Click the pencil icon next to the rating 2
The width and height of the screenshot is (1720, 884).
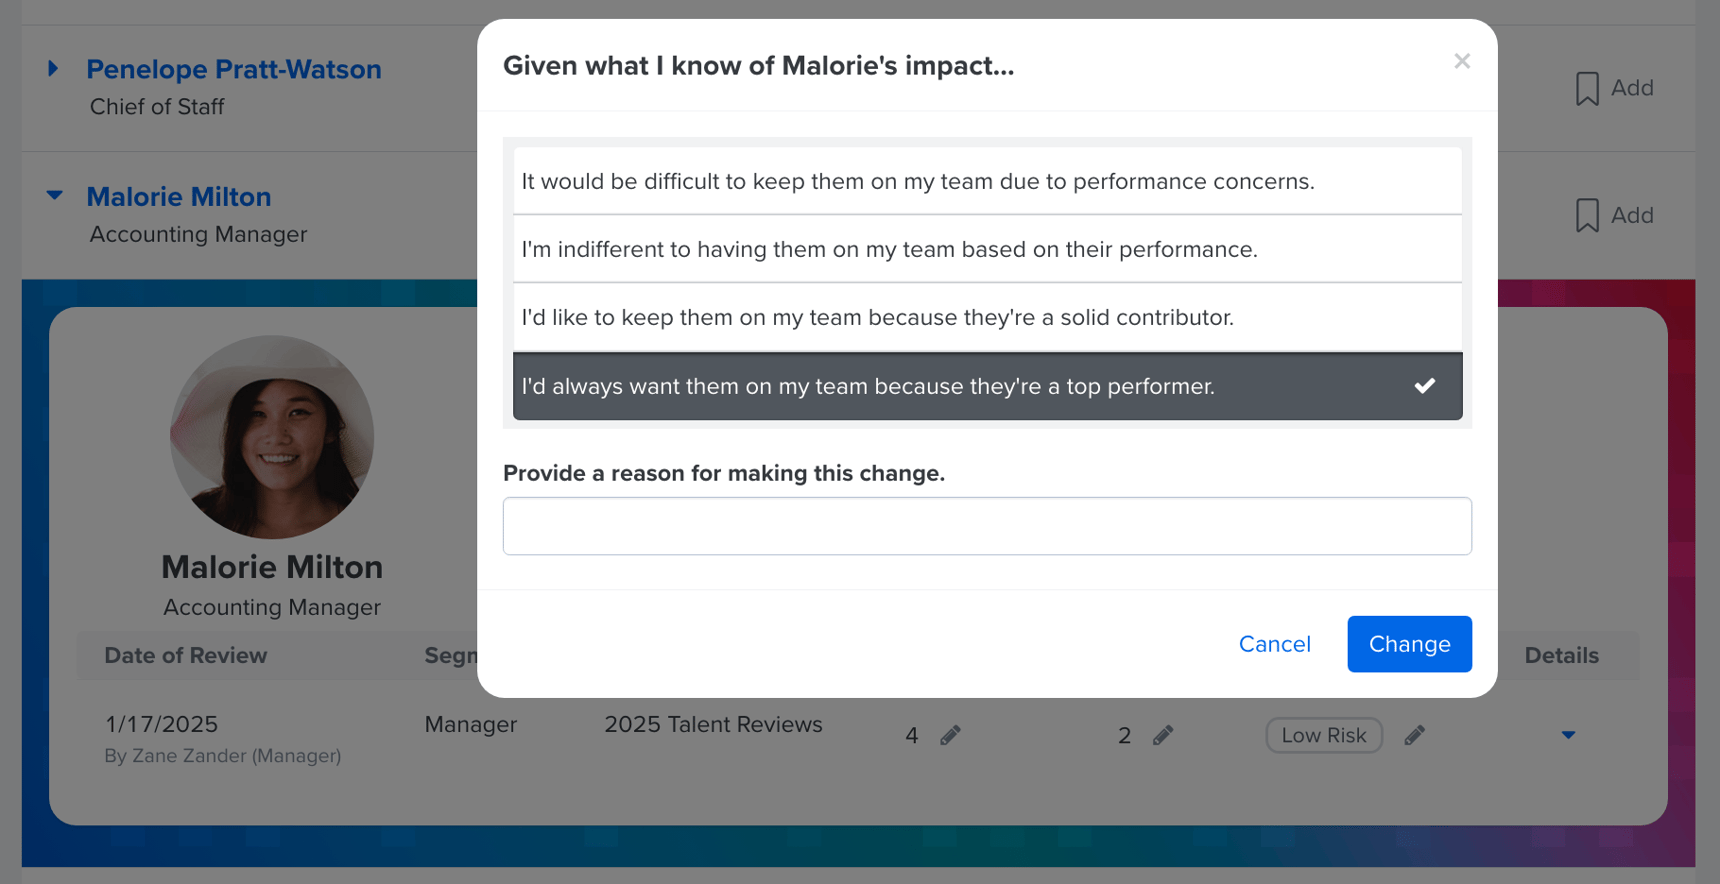1163,734
